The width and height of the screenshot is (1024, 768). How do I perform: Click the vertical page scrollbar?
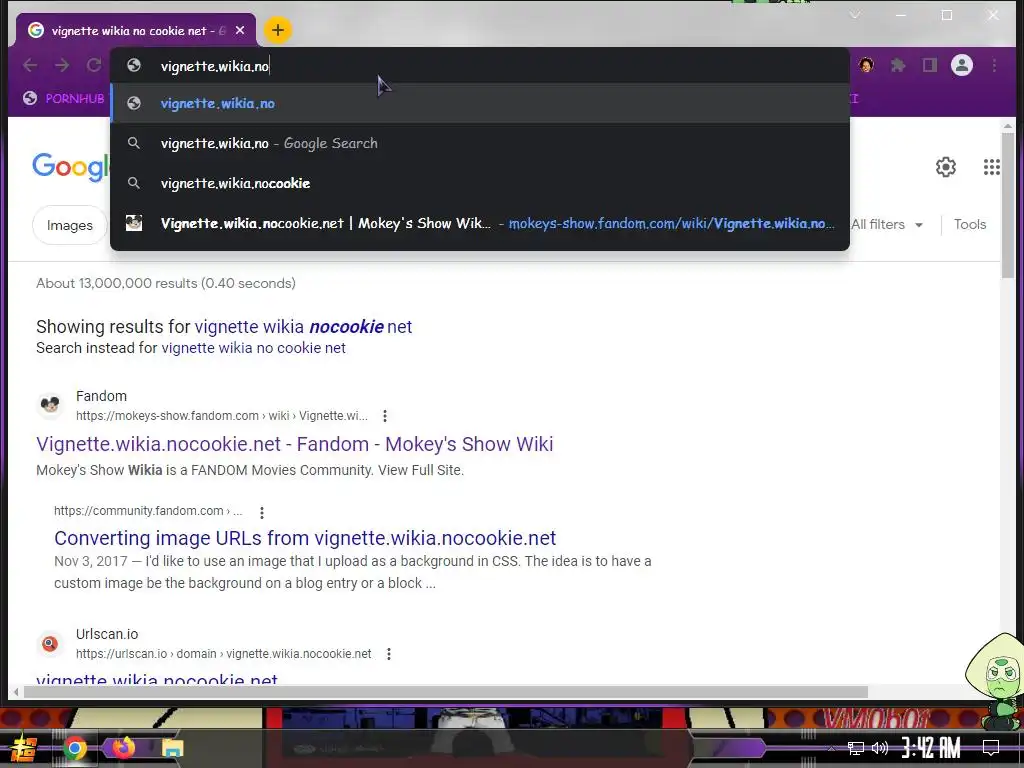pos(1008,204)
